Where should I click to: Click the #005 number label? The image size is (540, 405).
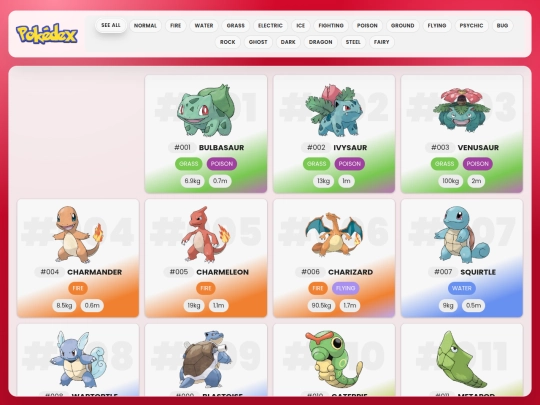[179, 272]
